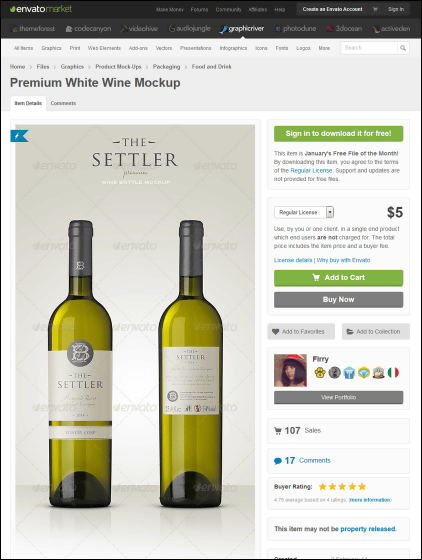Viewport: 422px width, 560px height.
Task: Open the 17 Comments link
Action: [x=302, y=461]
